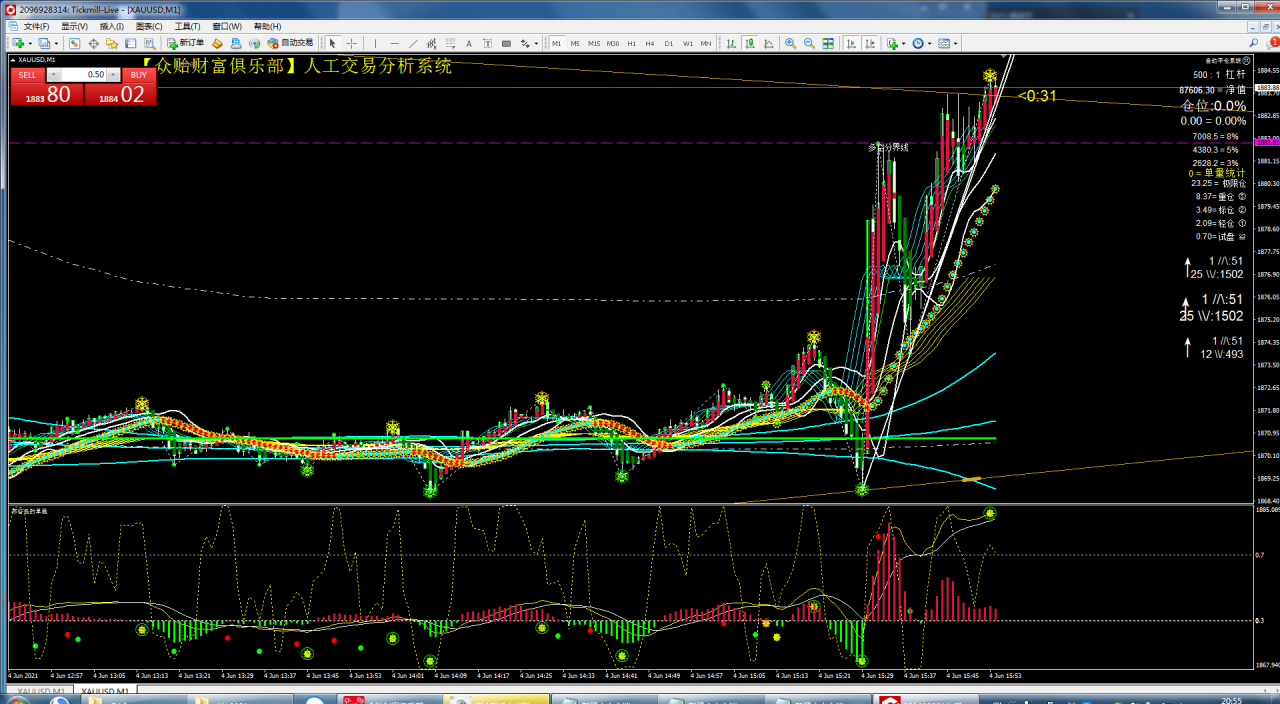Open the 工具(T) menu
The height and width of the screenshot is (704, 1280).
pyautogui.click(x=187, y=26)
